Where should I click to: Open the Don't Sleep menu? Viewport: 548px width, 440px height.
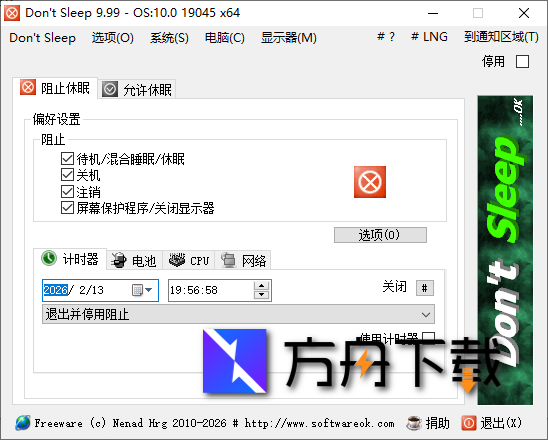42,37
